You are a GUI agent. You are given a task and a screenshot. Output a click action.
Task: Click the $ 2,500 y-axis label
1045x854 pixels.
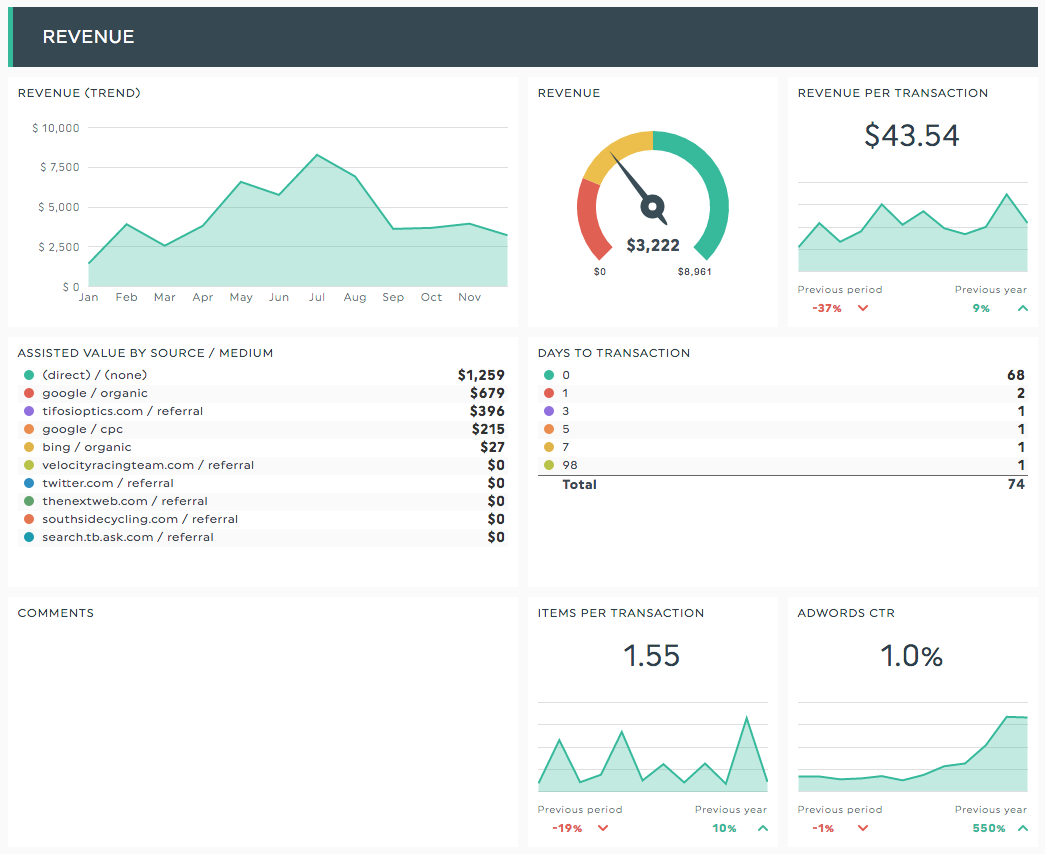[x=59, y=247]
